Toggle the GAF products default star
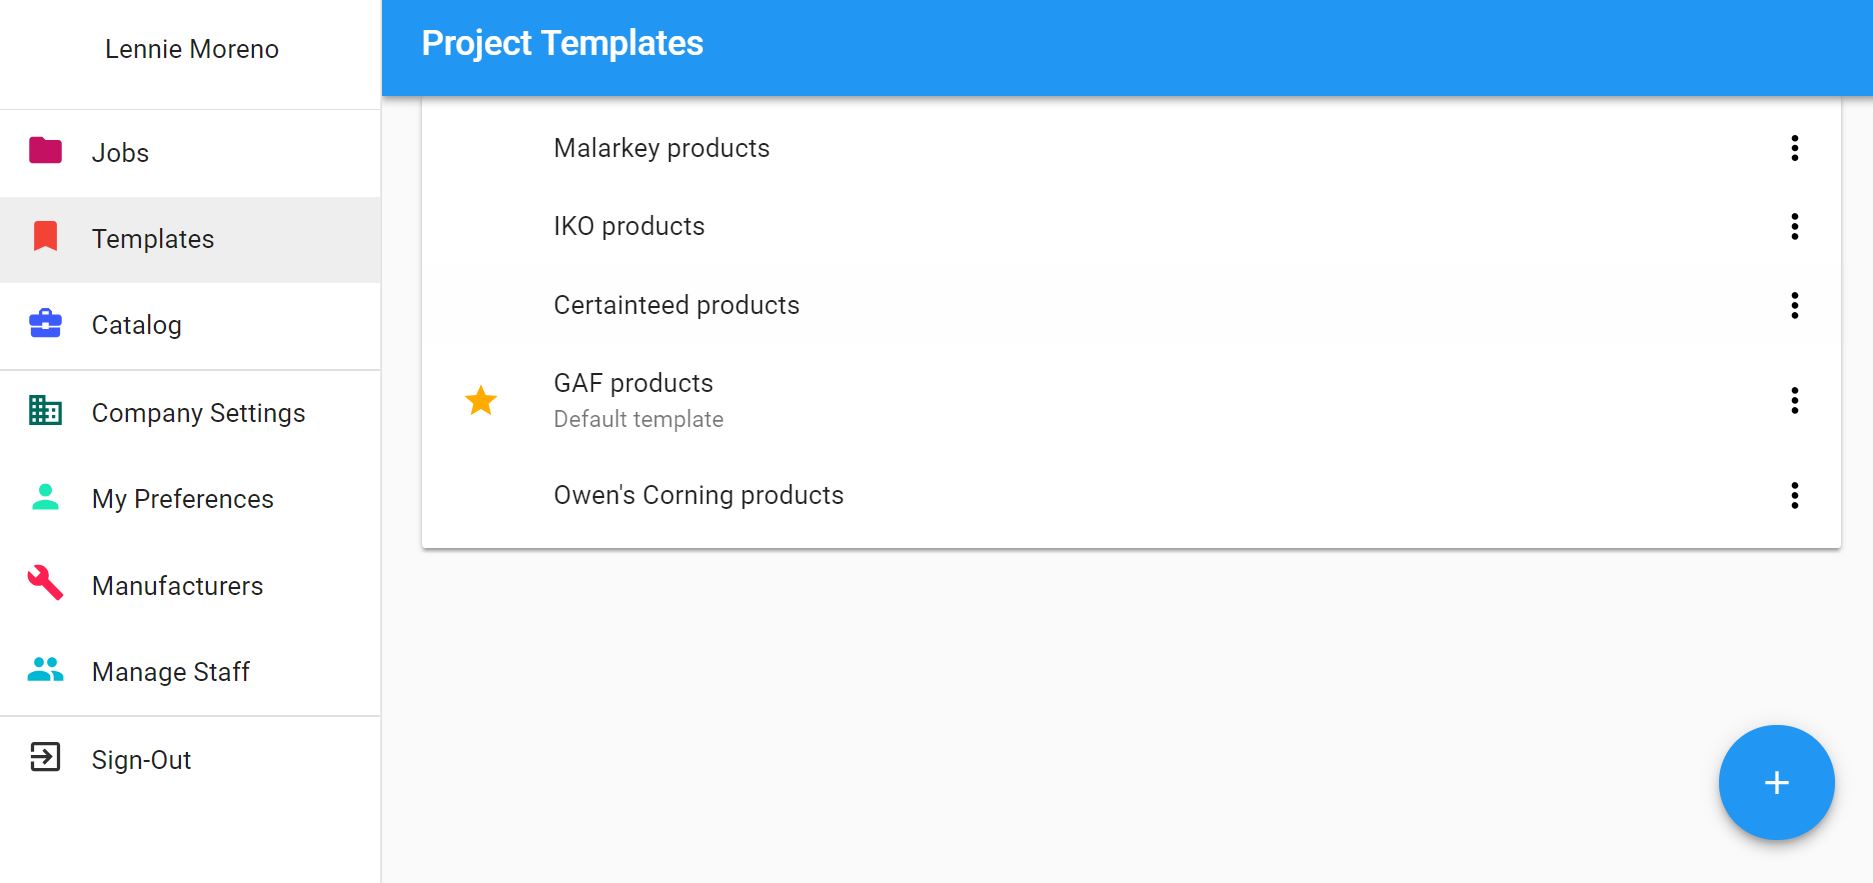The height and width of the screenshot is (883, 1873). click(481, 401)
